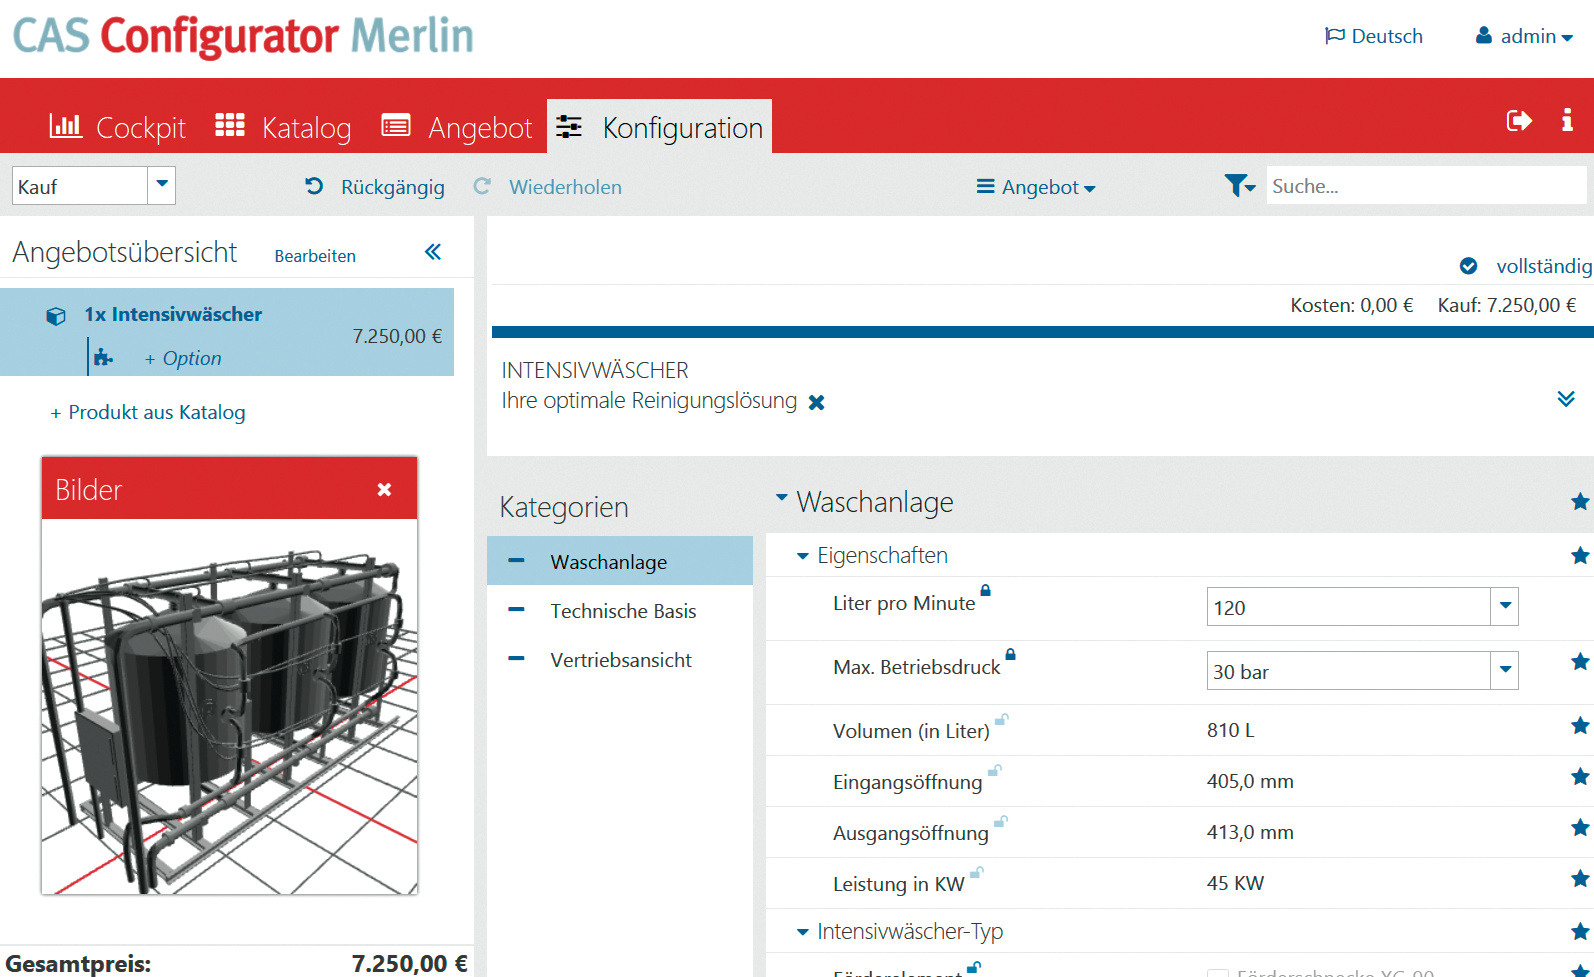Click the star next to Volumen (in Liter)

point(1580,726)
